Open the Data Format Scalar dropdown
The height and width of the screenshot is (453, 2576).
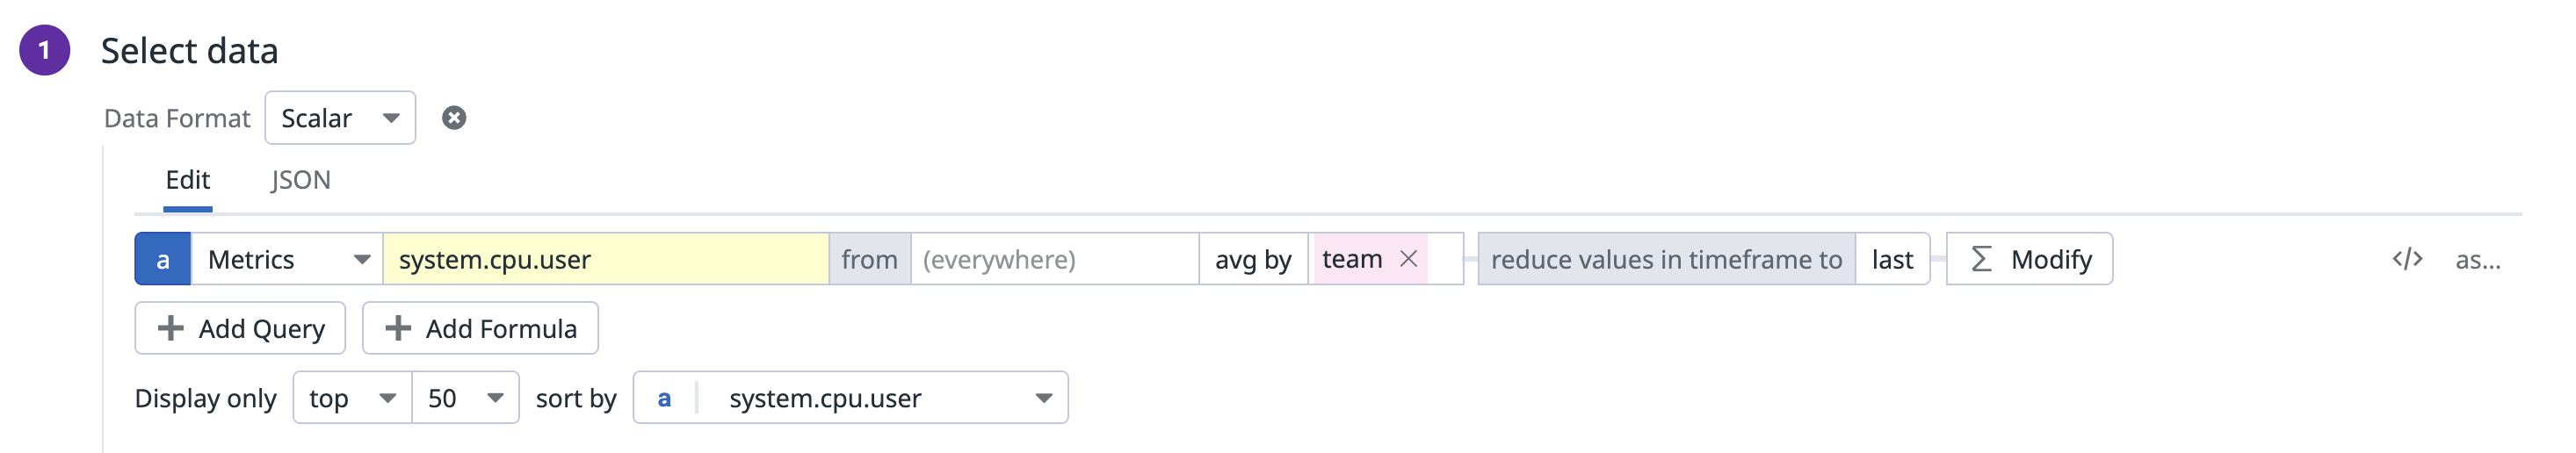[340, 118]
